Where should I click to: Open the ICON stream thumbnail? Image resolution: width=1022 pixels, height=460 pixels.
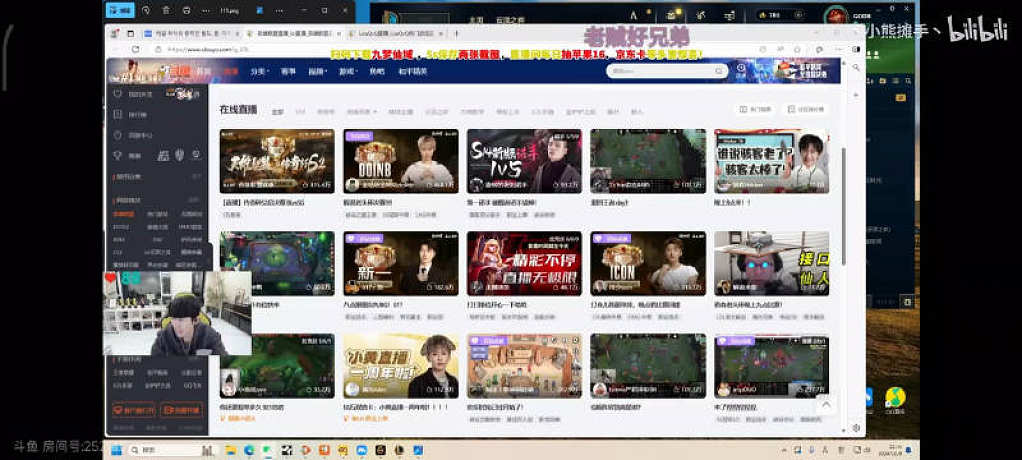[x=648, y=263]
